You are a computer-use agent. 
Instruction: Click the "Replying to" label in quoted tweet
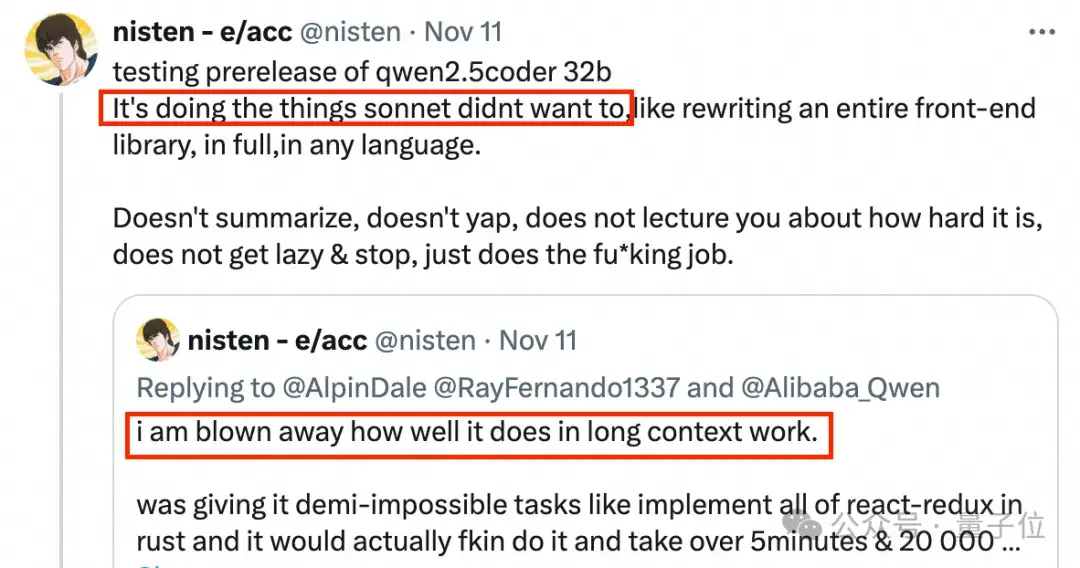[x=206, y=387]
